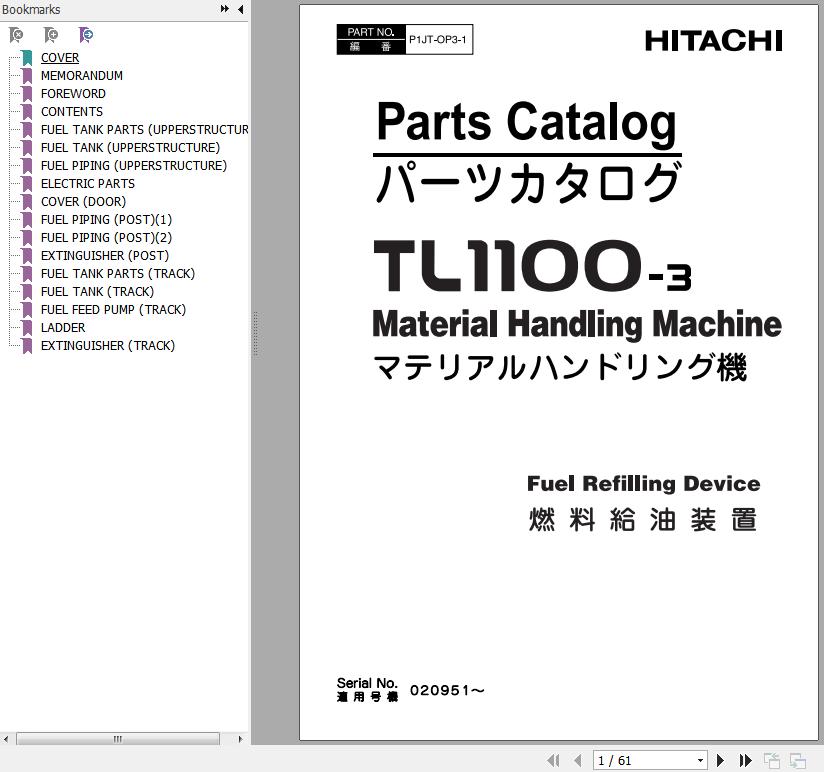
Task: Delete the selected bookmark
Action: point(16,35)
